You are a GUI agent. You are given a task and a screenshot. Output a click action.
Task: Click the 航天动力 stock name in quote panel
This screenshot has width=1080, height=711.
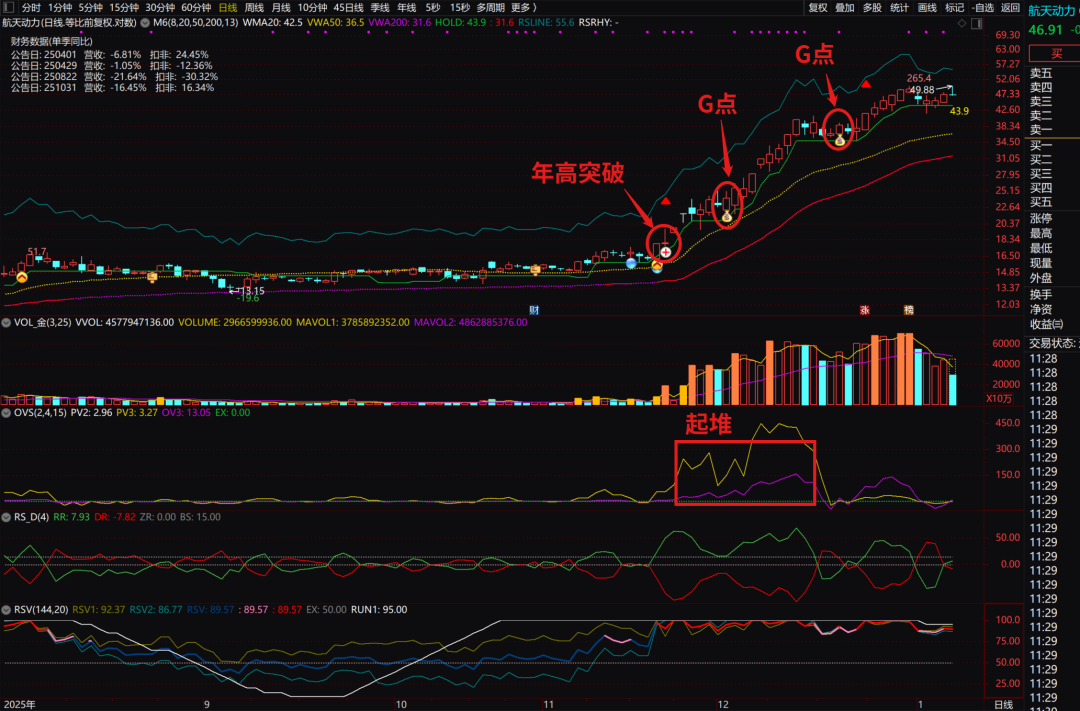tap(1051, 11)
